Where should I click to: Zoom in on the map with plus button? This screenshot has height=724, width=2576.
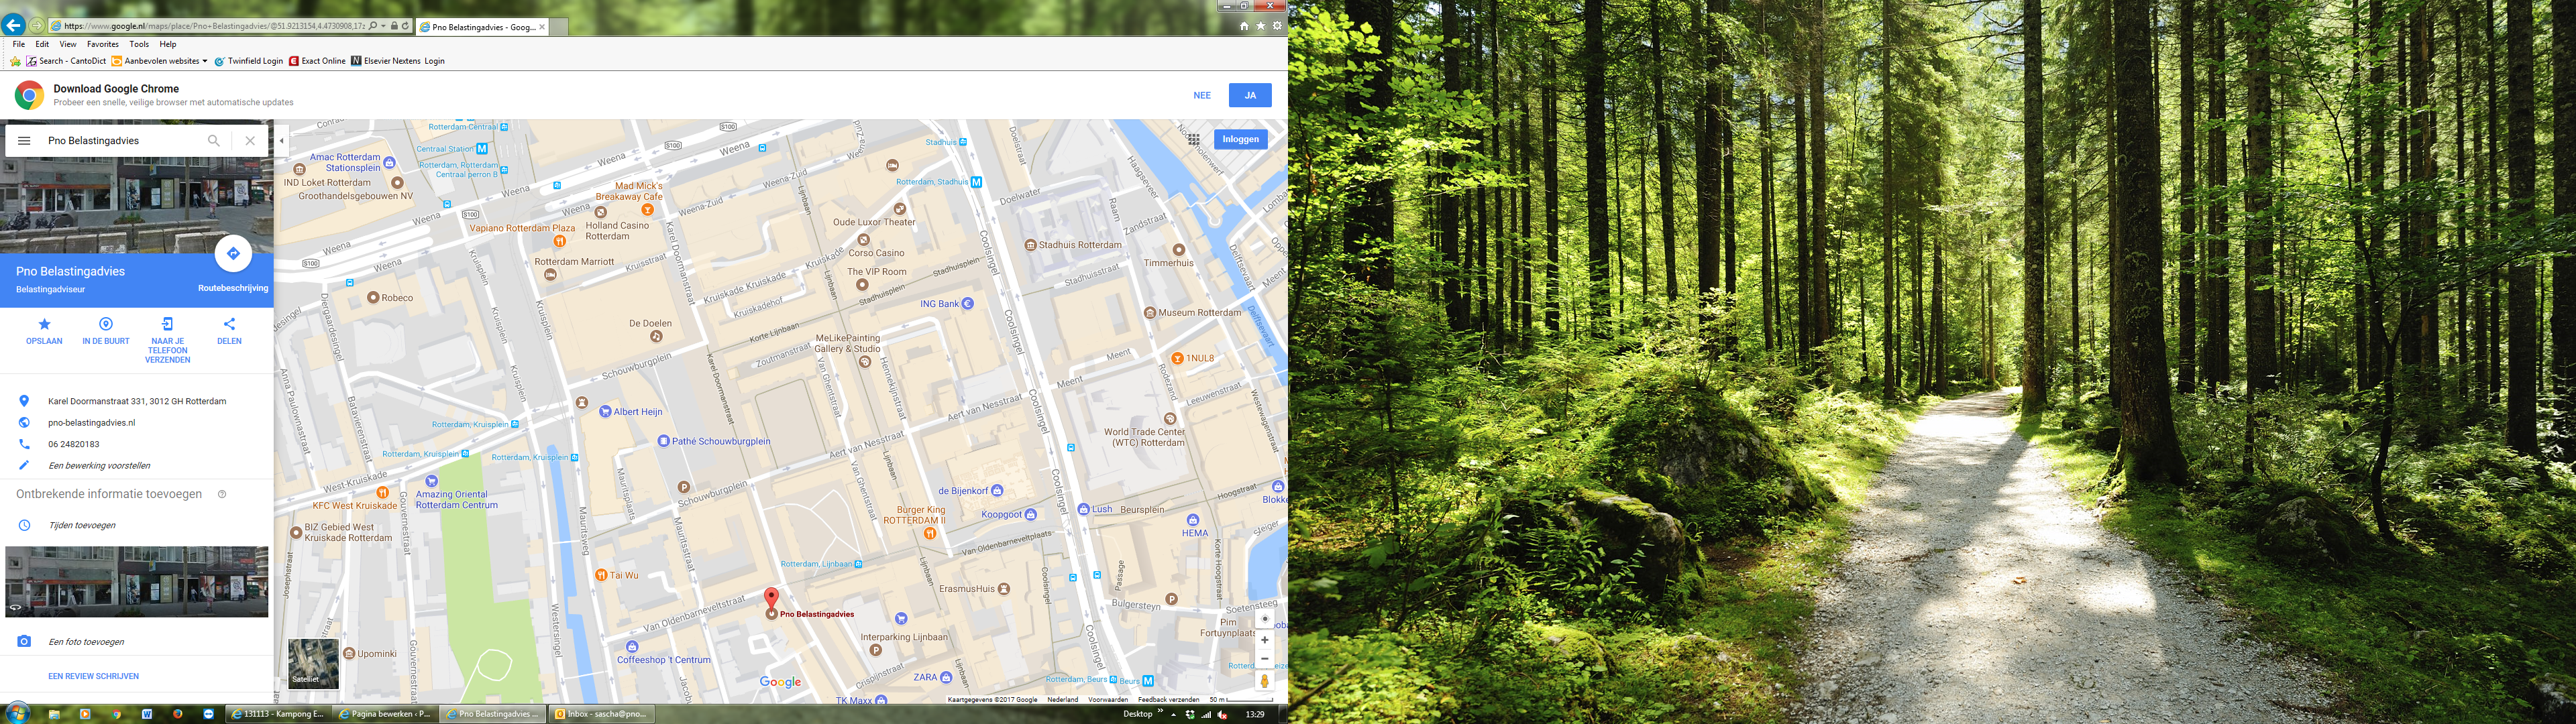pos(1264,640)
